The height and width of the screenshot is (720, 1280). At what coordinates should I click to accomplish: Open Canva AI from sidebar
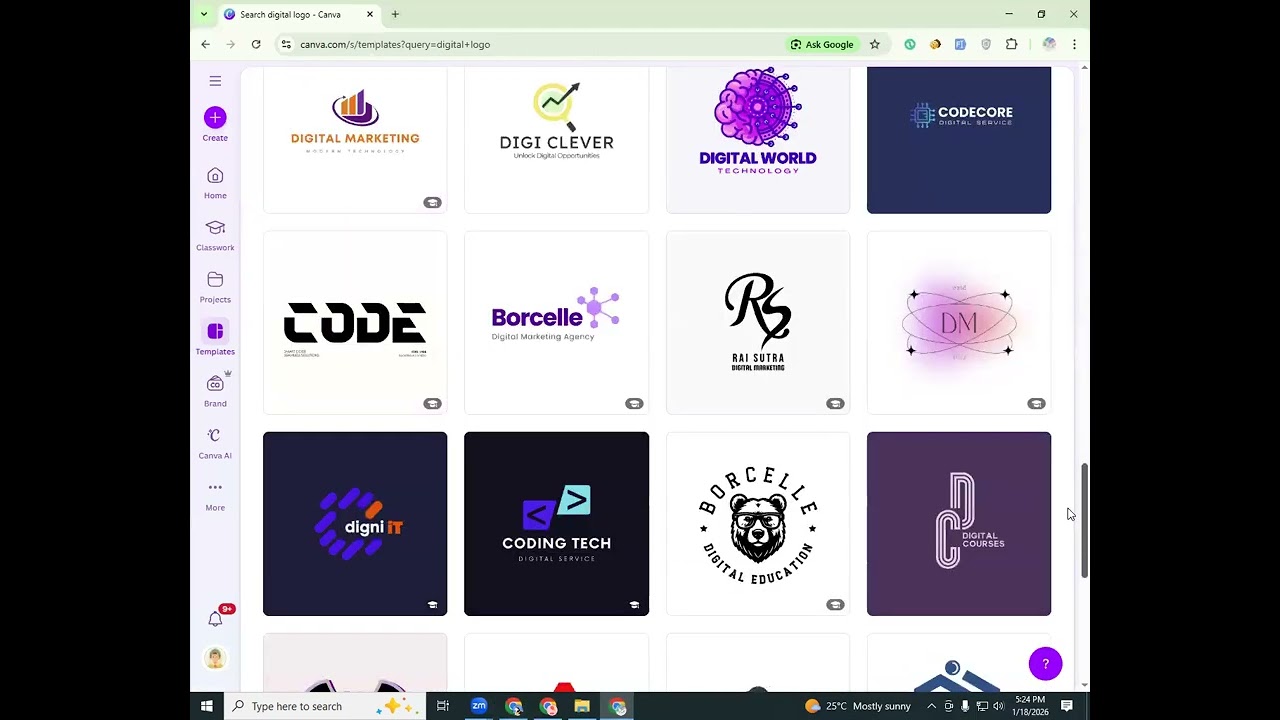[215, 444]
